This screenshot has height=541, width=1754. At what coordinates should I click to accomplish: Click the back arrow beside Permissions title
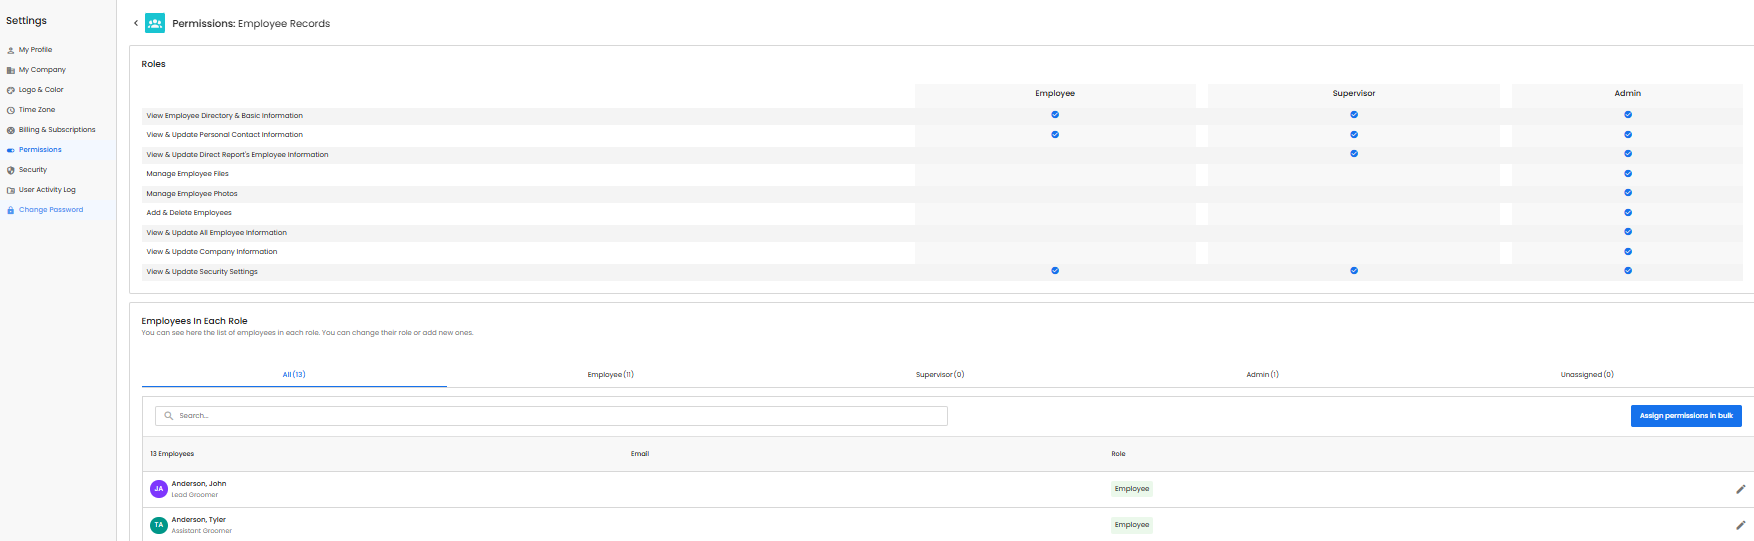136,23
